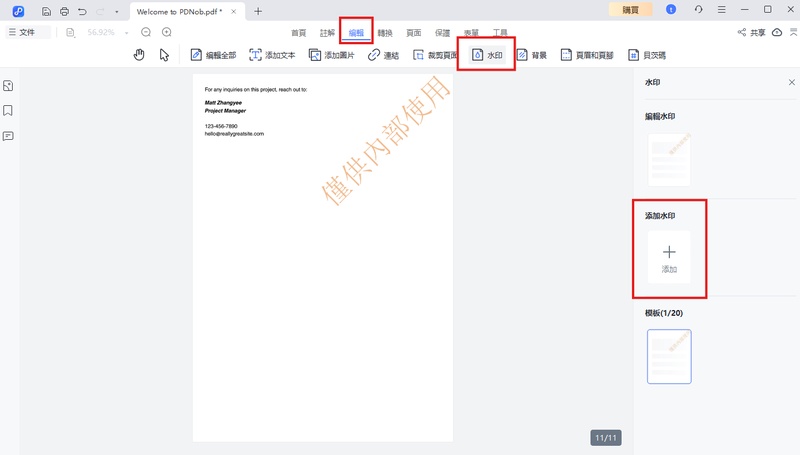Open the comments panel in left sidebar

(8, 136)
